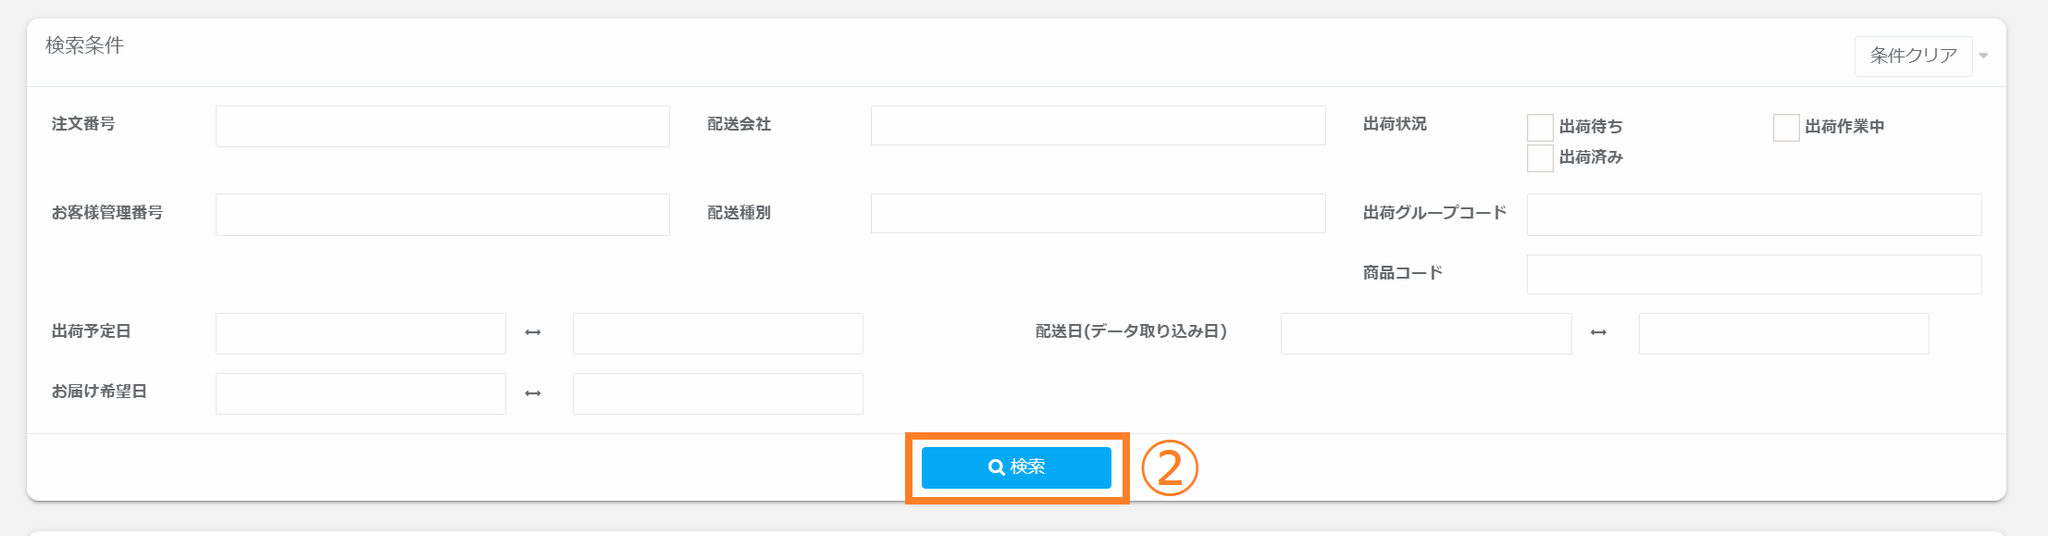
Task: Check the 出荷待ち checkbox
Action: tap(1540, 127)
